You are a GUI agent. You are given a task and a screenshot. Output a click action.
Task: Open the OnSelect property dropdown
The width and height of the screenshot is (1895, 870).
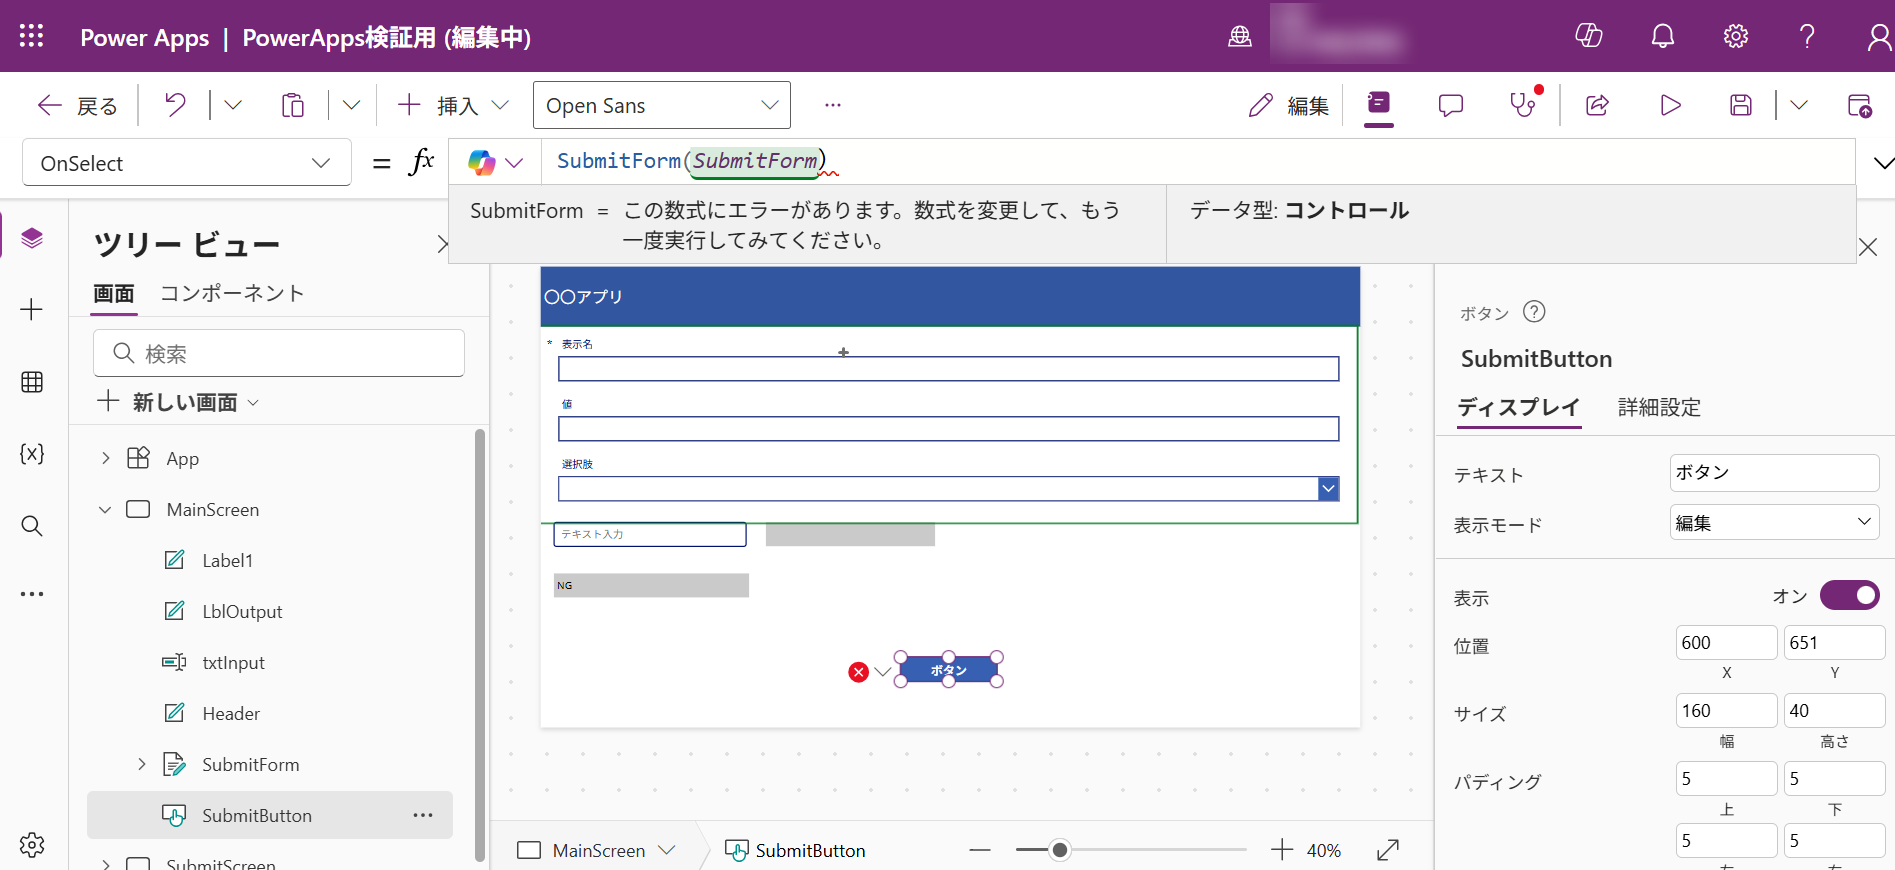pyautogui.click(x=187, y=163)
